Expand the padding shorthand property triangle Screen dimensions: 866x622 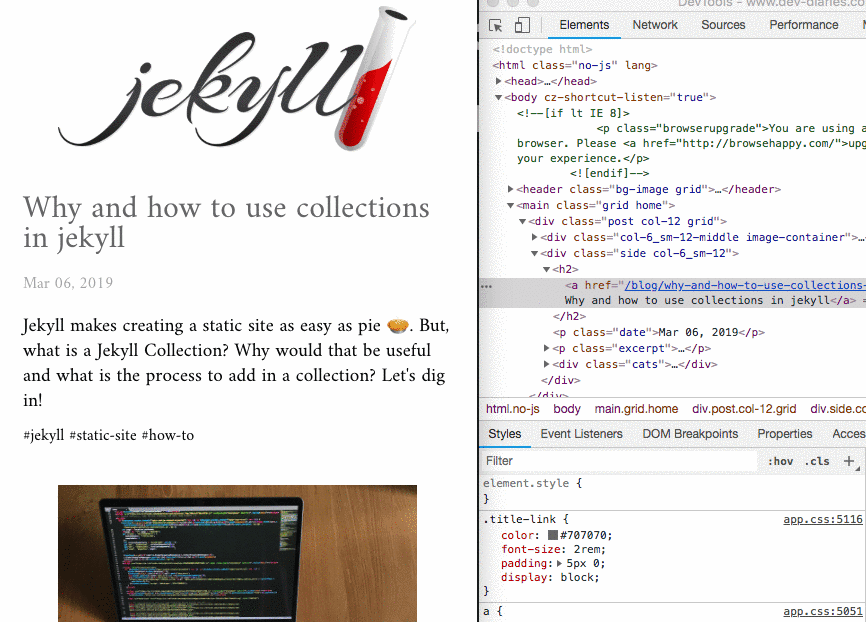point(559,563)
